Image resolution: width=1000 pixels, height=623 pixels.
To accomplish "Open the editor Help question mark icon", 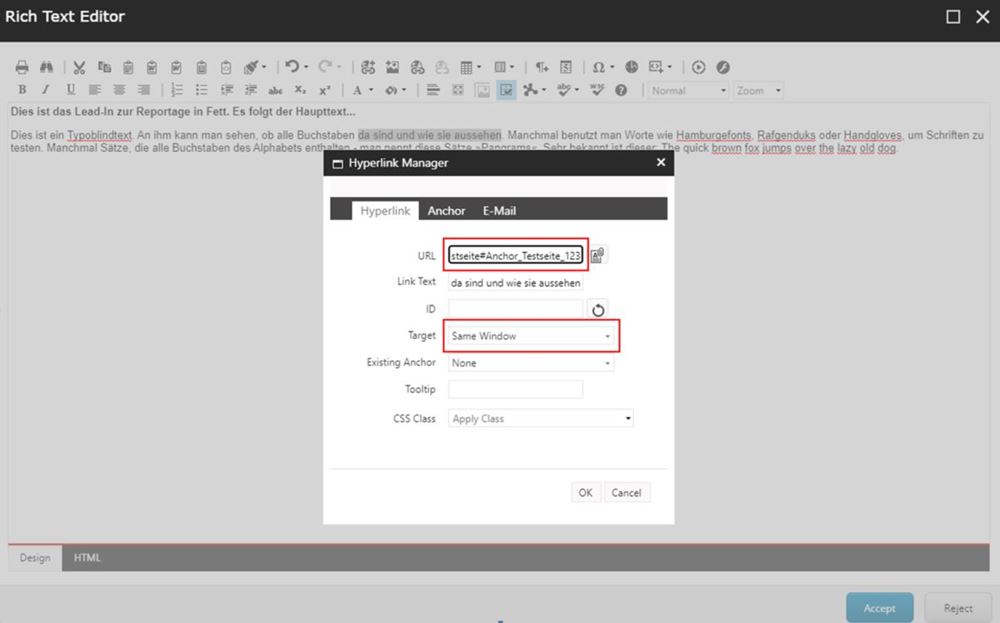I will coord(621,90).
